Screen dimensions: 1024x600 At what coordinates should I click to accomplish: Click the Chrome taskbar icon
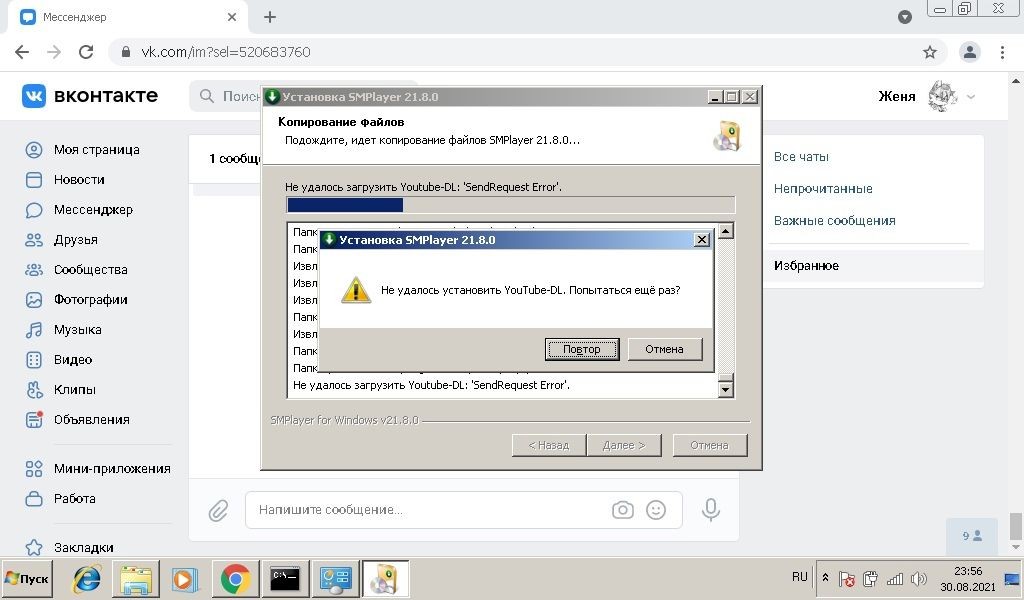click(235, 578)
